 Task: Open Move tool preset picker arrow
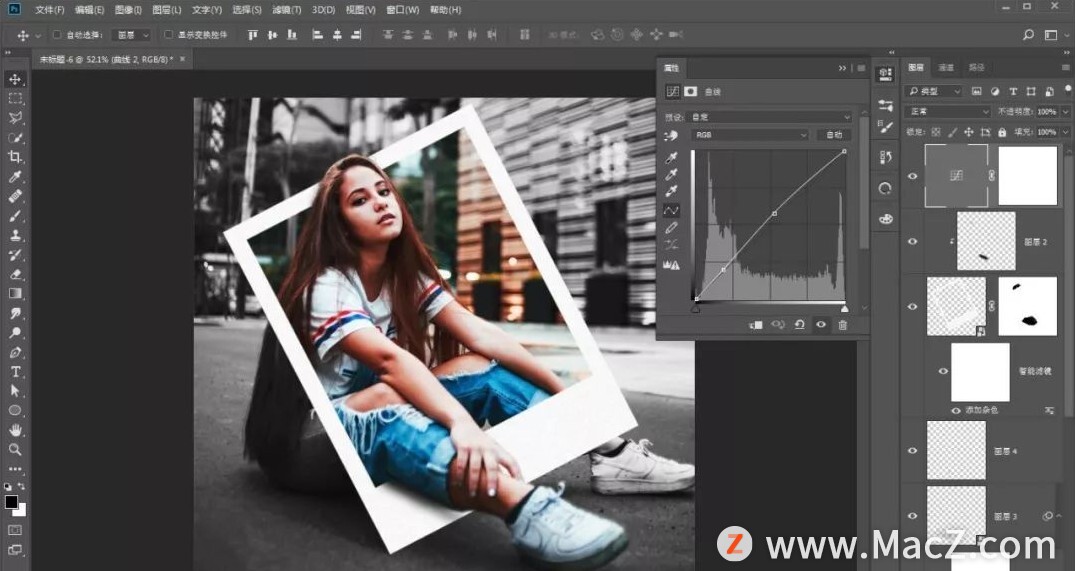coord(38,35)
